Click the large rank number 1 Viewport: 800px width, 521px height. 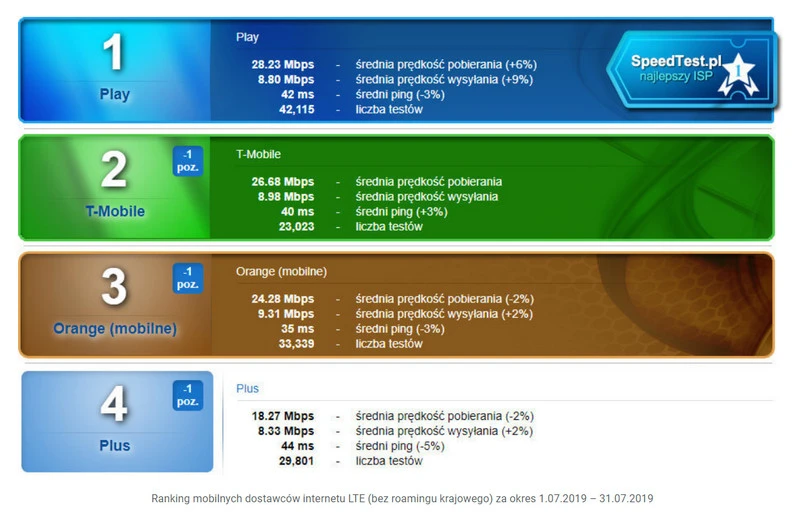pos(114,52)
